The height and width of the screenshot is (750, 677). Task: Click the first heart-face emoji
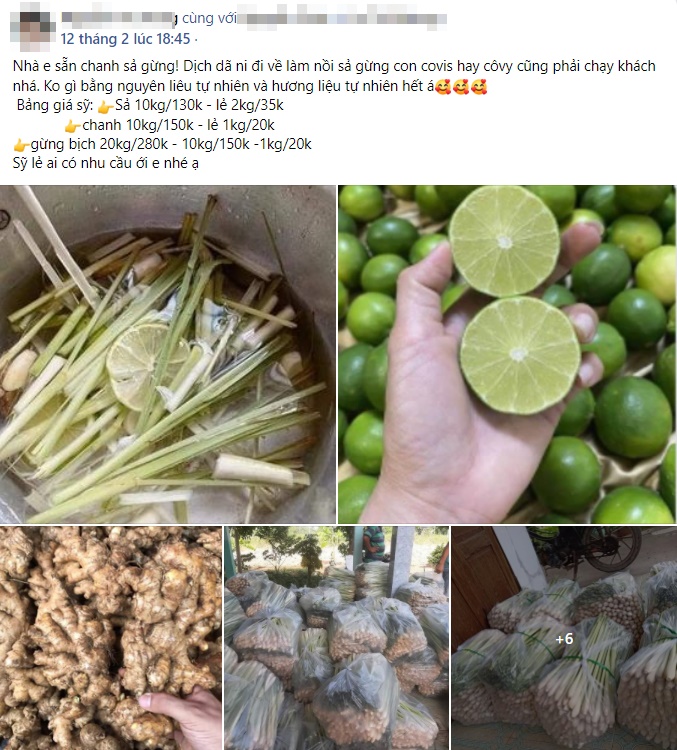(x=443, y=87)
